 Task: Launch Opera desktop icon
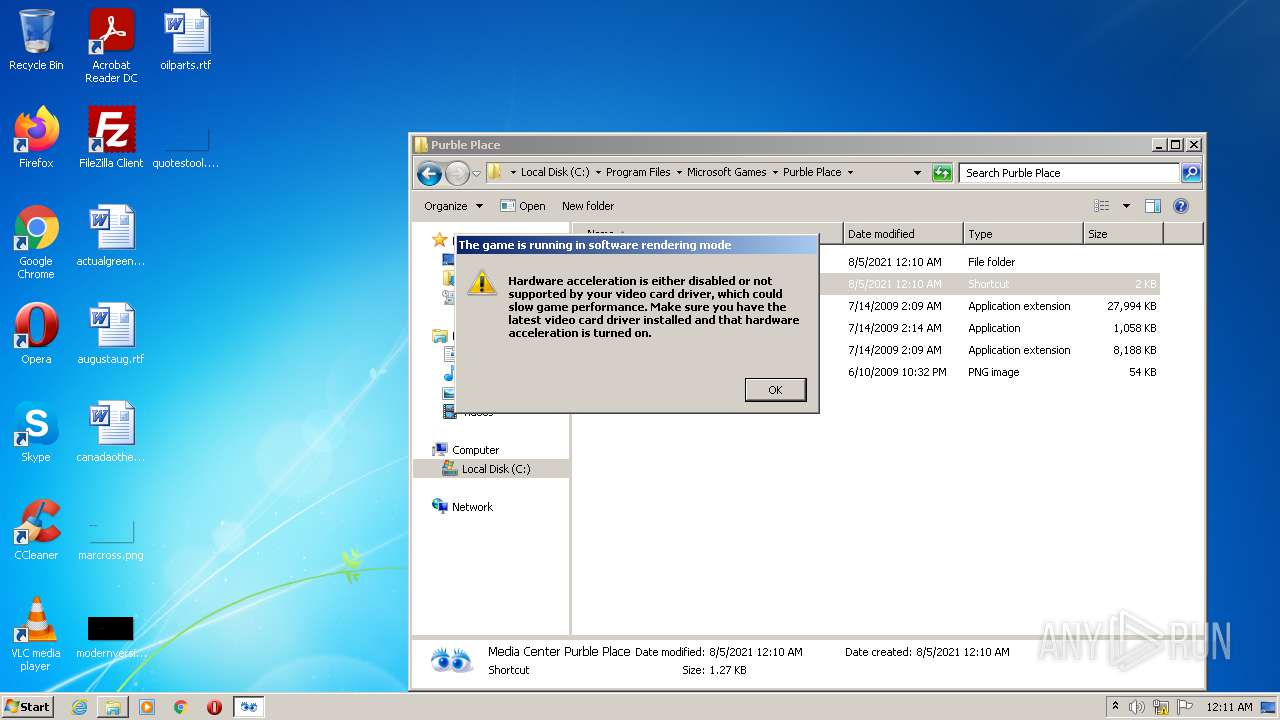36,334
